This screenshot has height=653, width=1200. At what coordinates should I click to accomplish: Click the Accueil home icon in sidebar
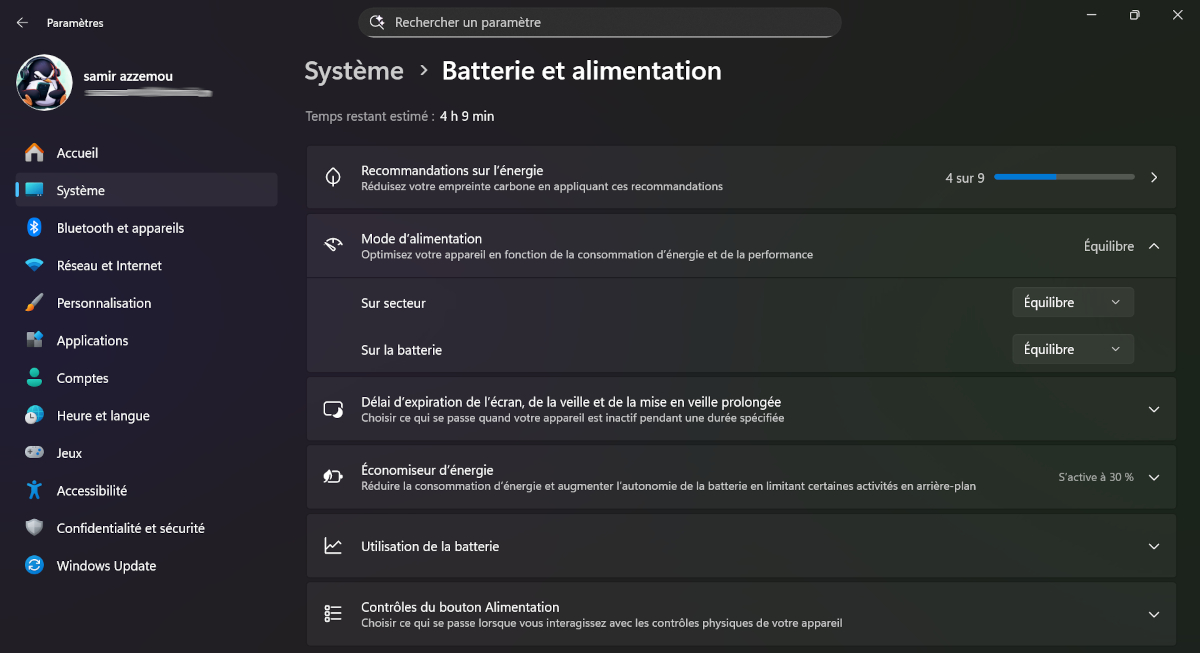point(34,153)
